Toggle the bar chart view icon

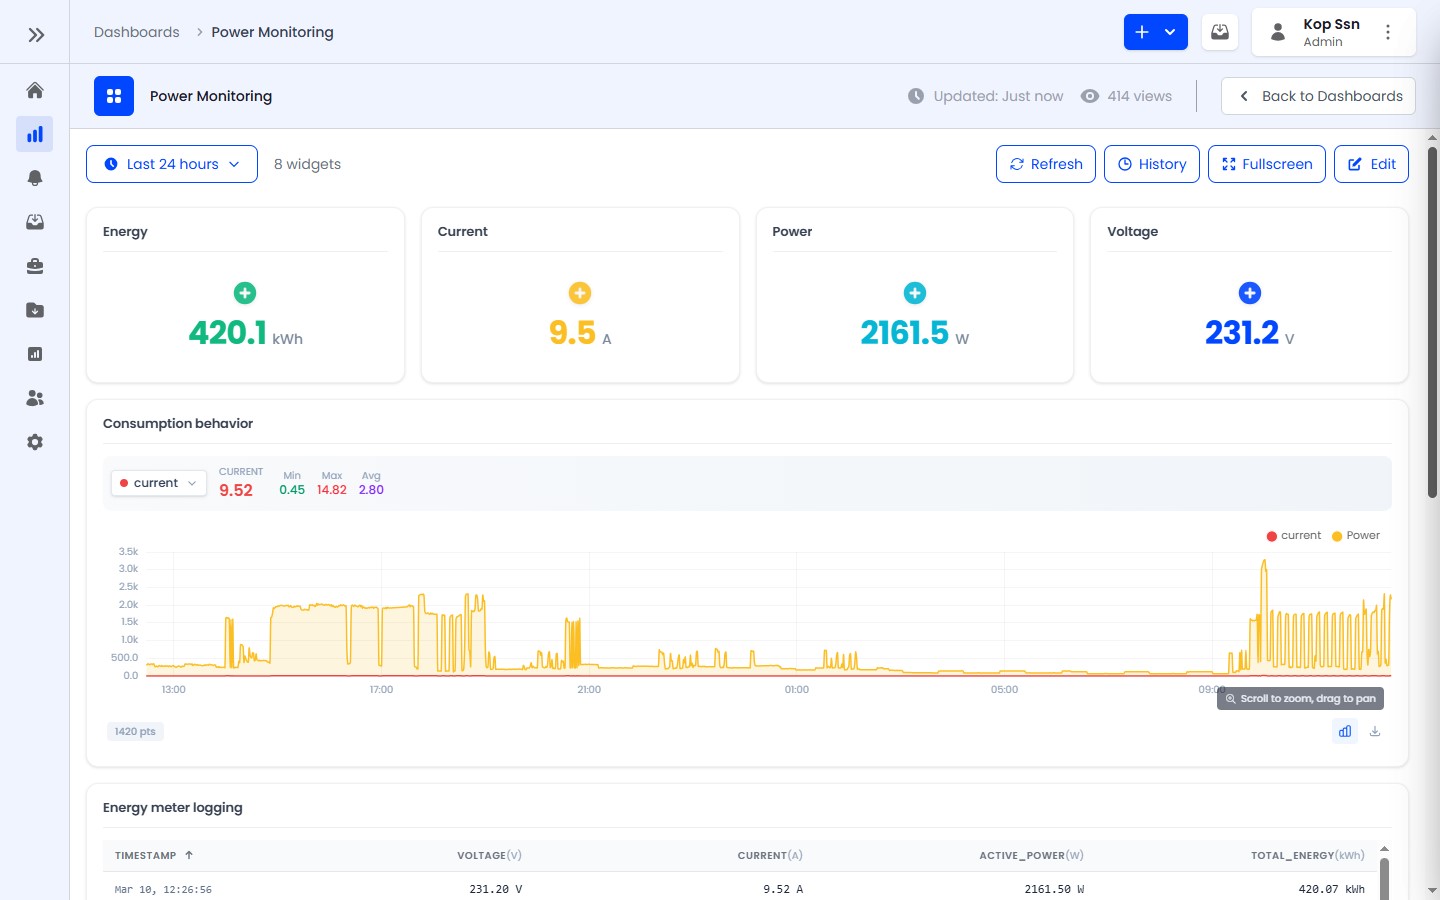click(x=1345, y=731)
